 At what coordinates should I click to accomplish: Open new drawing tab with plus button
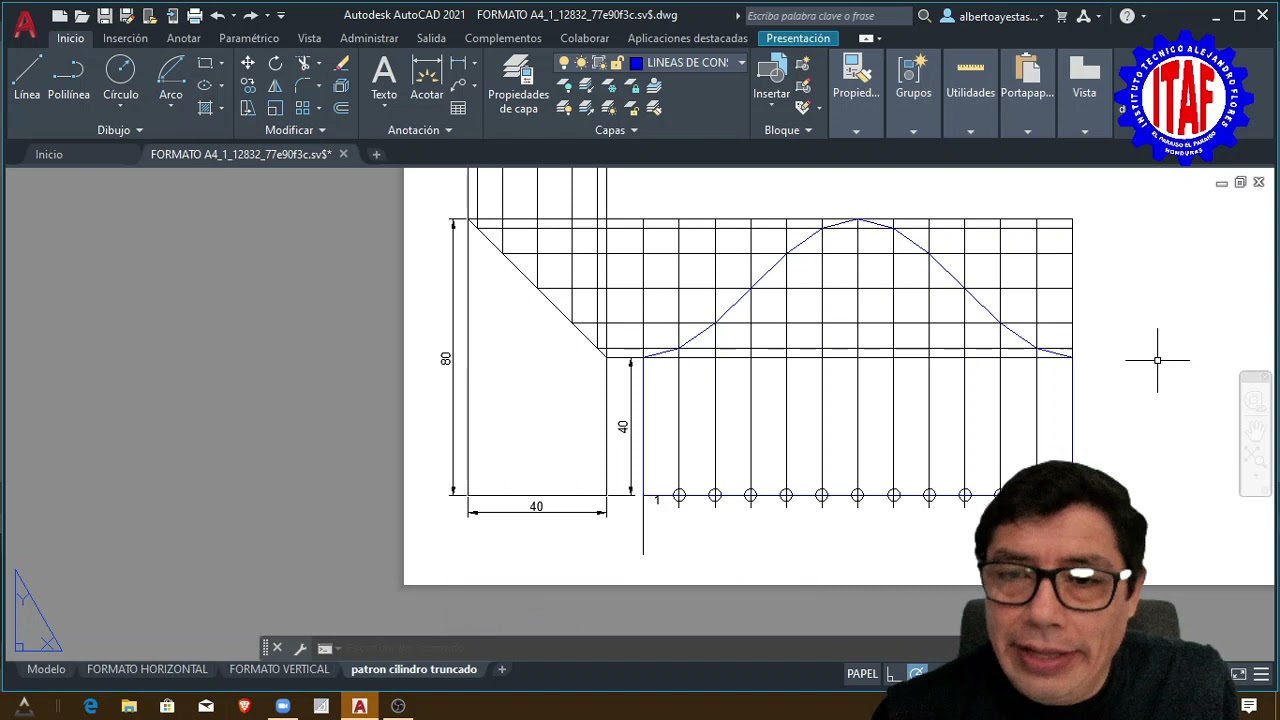[x=376, y=154]
